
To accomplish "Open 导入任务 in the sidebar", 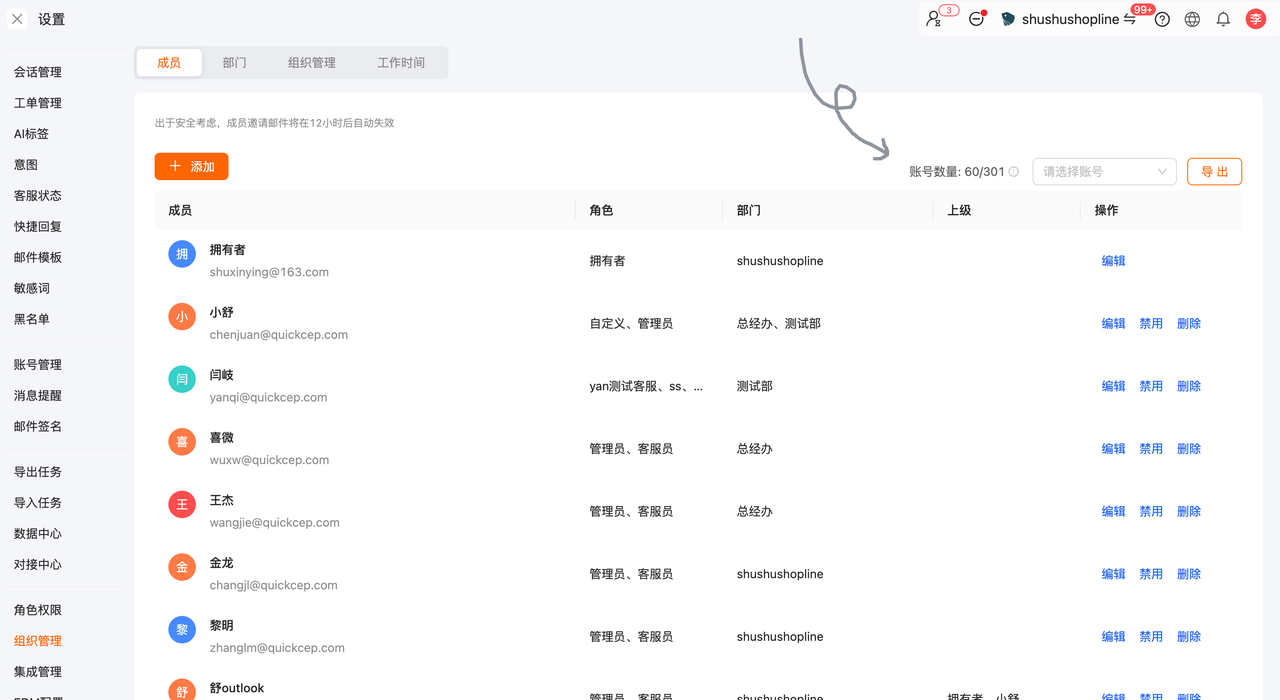I will point(38,503).
